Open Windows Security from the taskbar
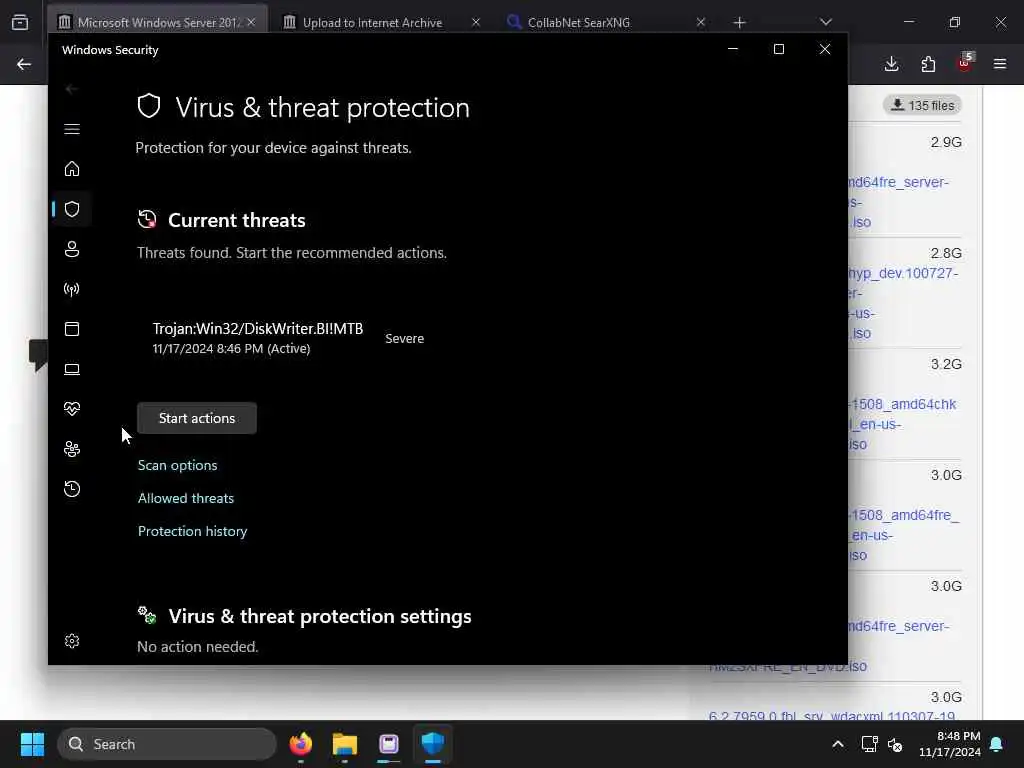The width and height of the screenshot is (1024, 768). click(x=433, y=744)
